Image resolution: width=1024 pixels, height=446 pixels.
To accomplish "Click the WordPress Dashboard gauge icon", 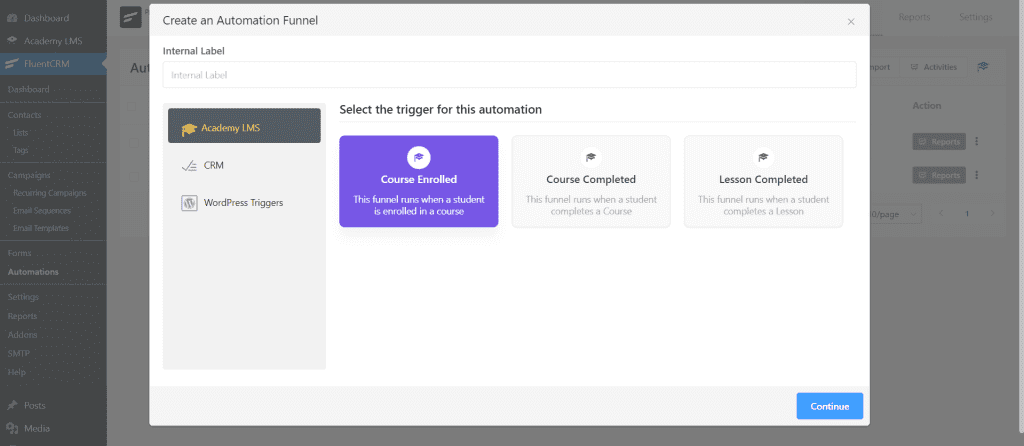I will click(12, 18).
